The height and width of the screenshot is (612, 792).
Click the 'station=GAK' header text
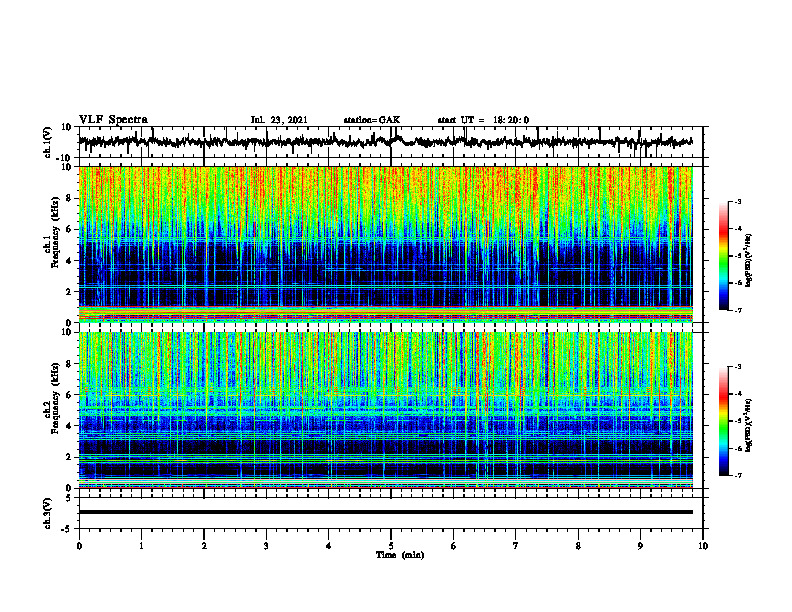[372, 120]
